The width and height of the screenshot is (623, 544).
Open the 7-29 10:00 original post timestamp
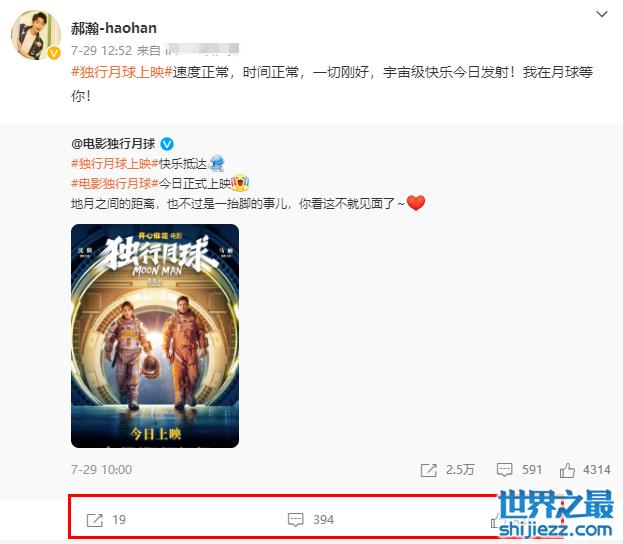pos(101,470)
